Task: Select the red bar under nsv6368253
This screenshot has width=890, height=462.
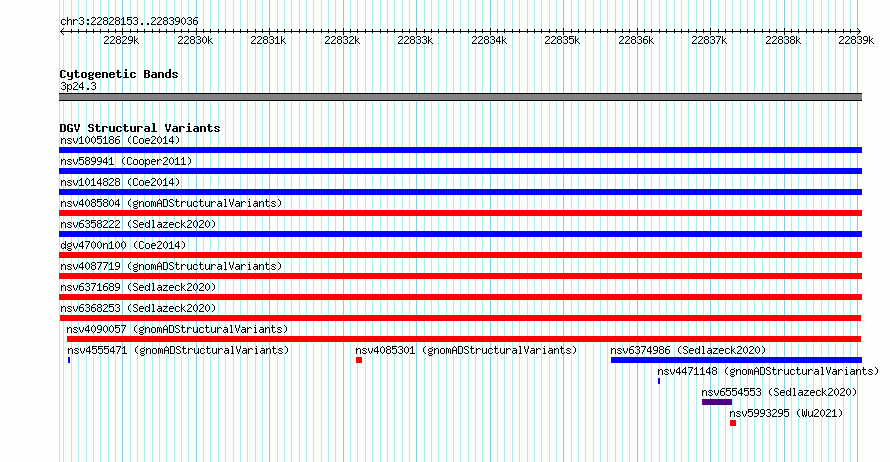Action: click(460, 318)
